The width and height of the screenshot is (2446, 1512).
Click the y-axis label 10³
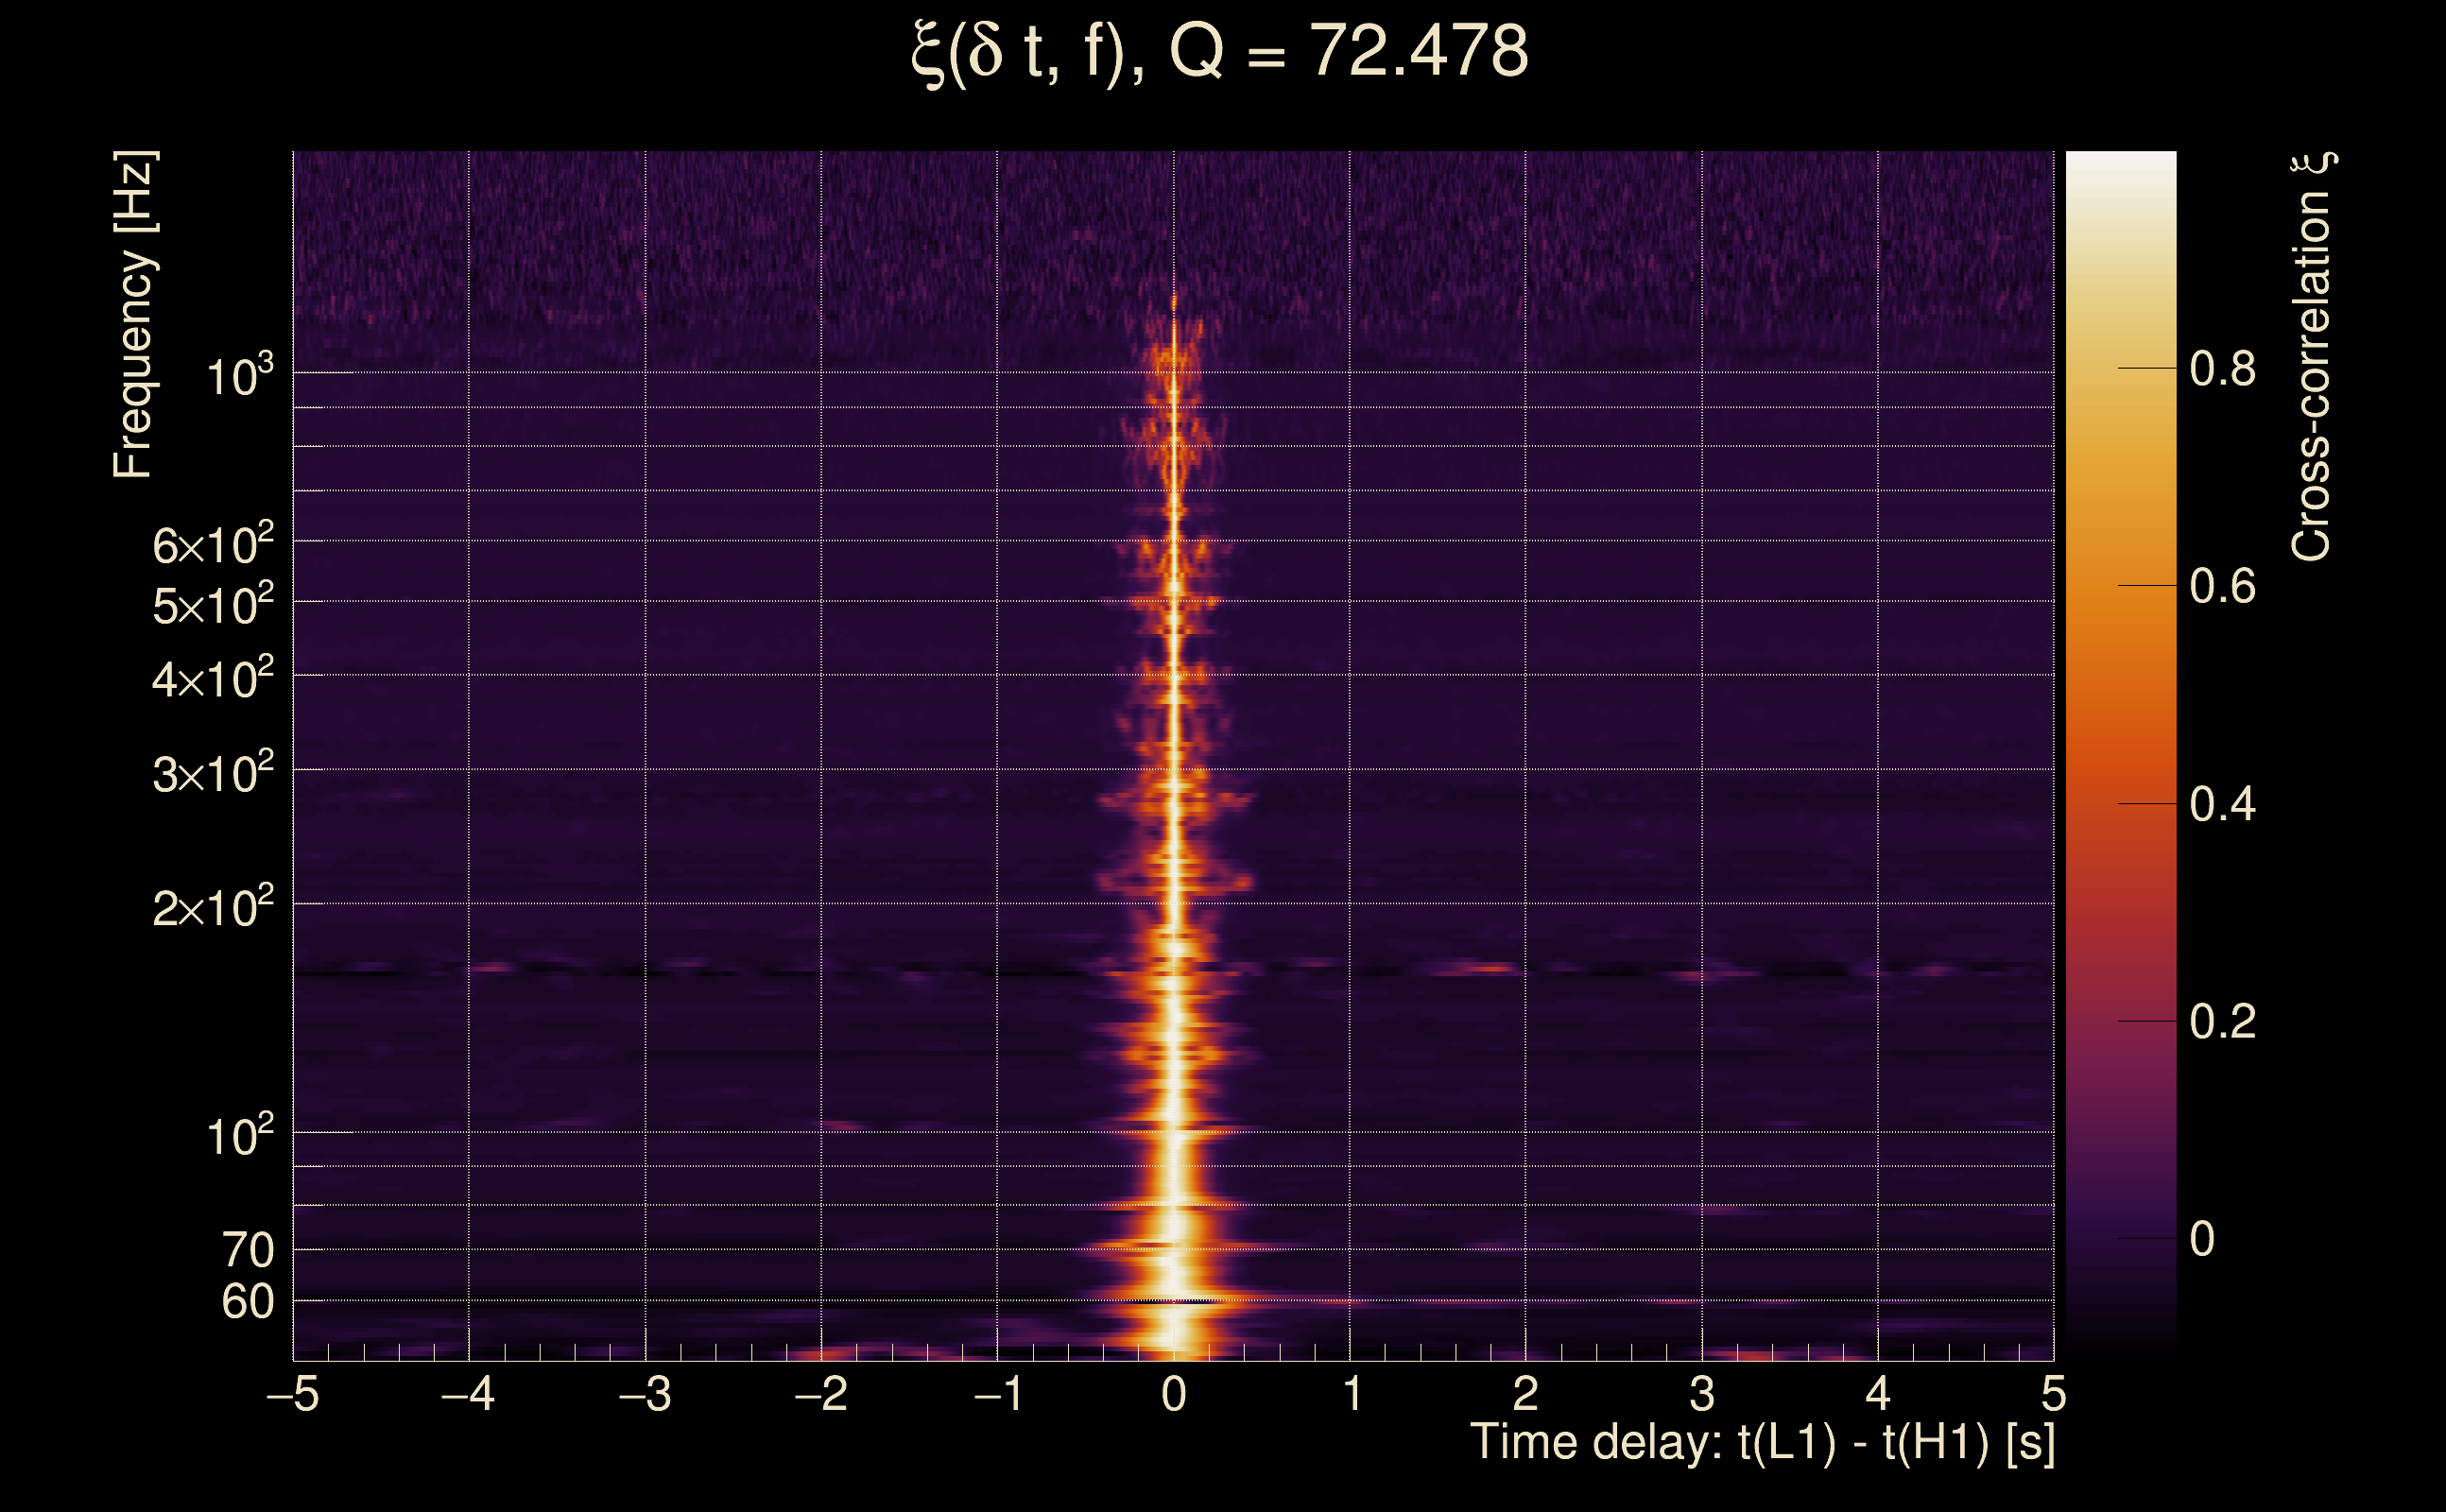tap(238, 377)
